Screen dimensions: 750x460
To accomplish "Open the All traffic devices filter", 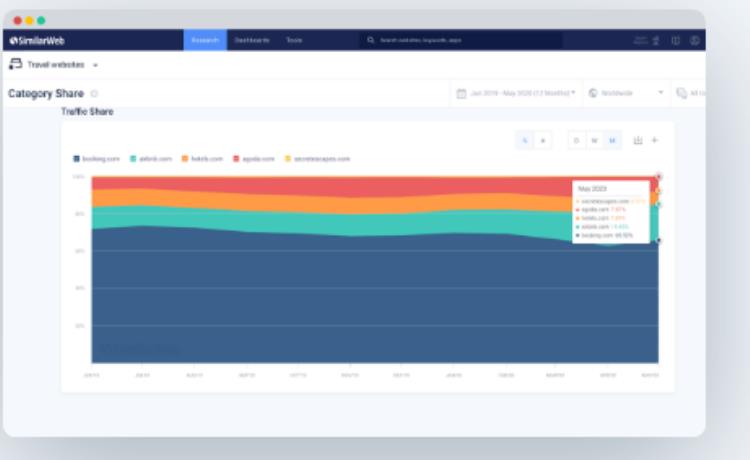I will 690,93.
